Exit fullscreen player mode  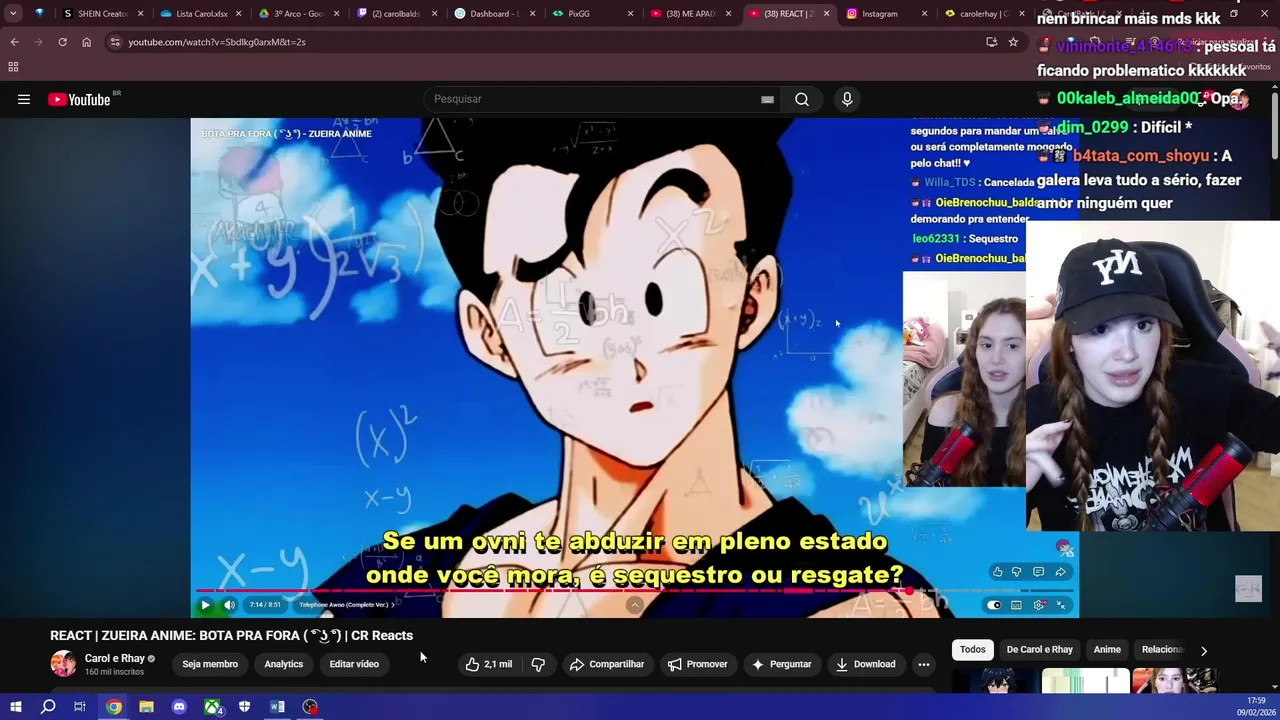[1062, 605]
